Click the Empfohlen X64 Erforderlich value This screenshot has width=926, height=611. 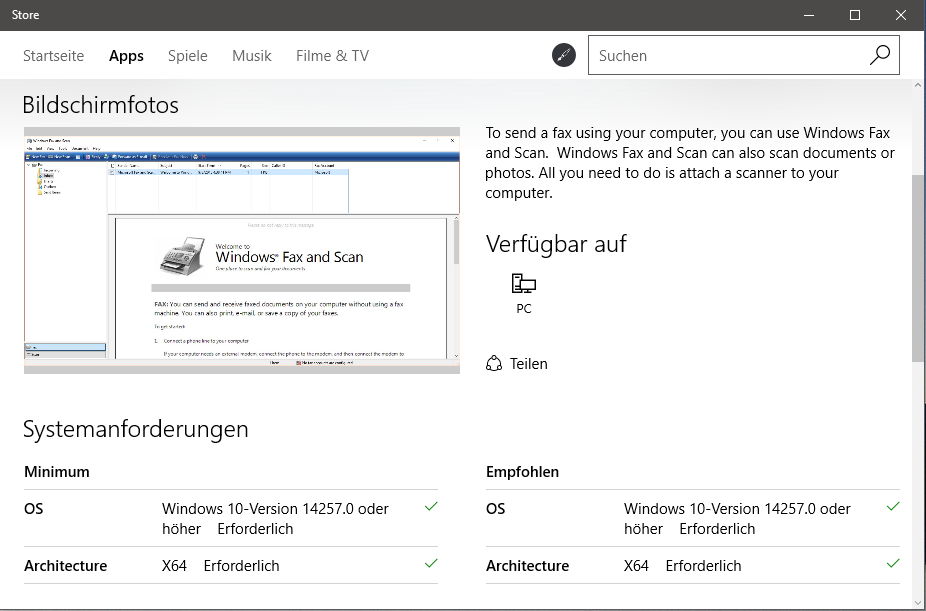click(x=682, y=566)
